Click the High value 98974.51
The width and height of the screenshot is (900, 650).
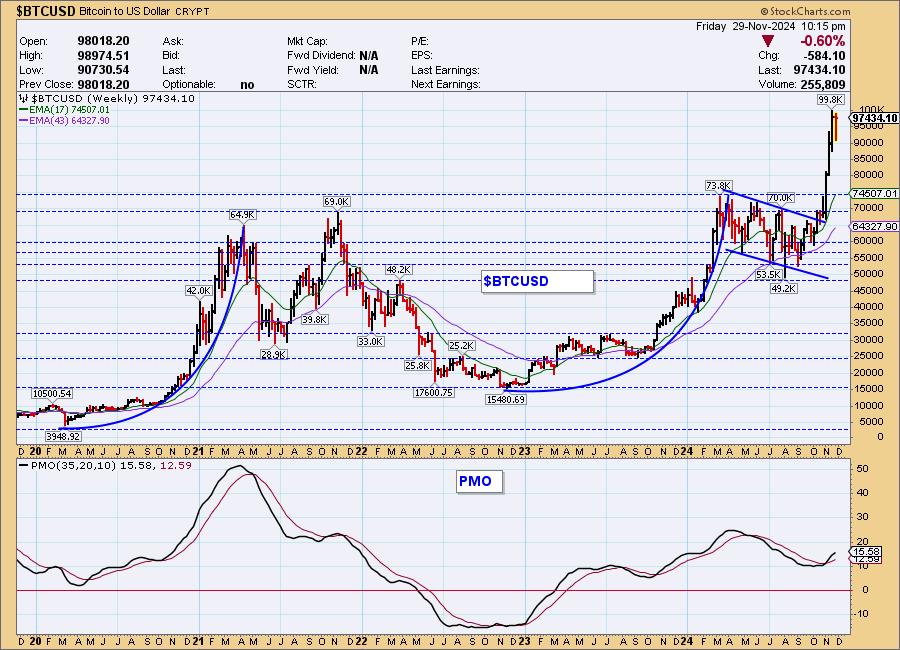click(103, 56)
